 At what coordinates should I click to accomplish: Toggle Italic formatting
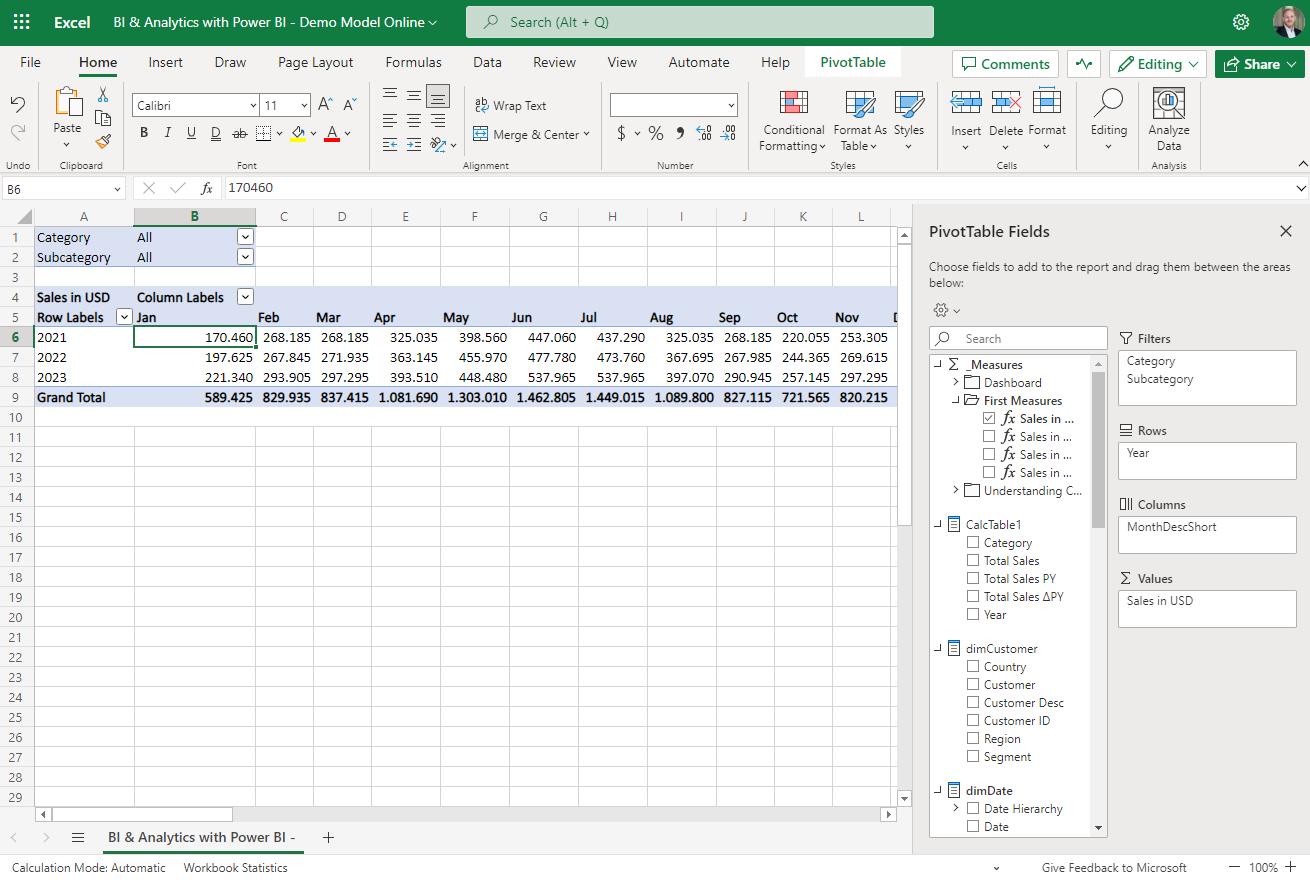pos(167,133)
